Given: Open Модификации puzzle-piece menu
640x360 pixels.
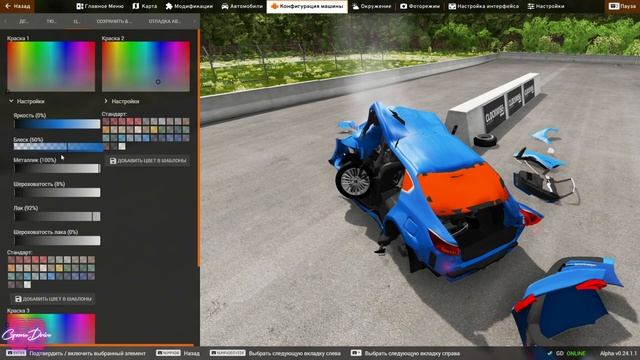Looking at the screenshot, I should coord(189,6).
